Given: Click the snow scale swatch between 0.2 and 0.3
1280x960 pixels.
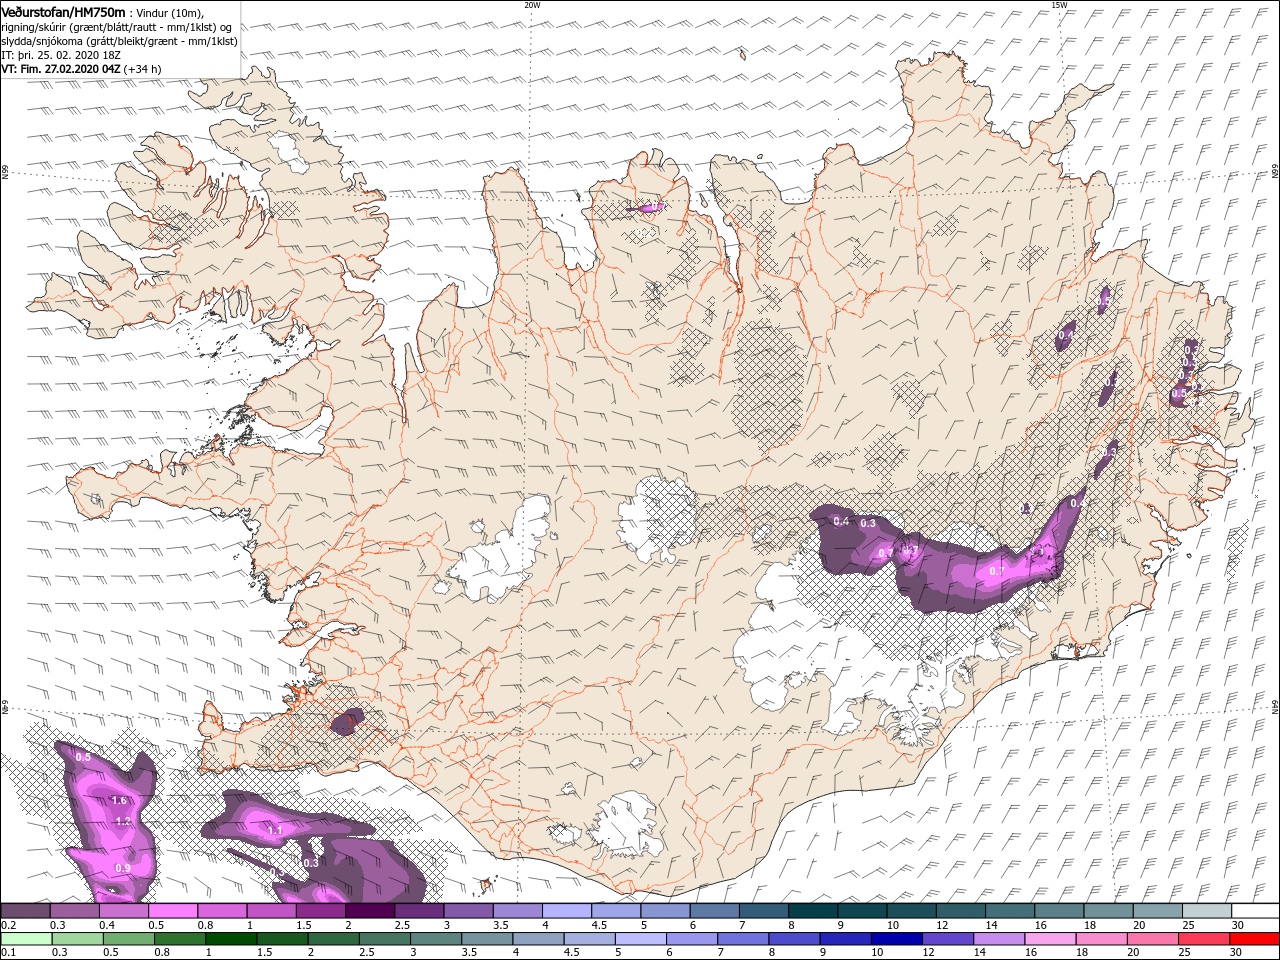Looking at the screenshot, I should 25,910.
